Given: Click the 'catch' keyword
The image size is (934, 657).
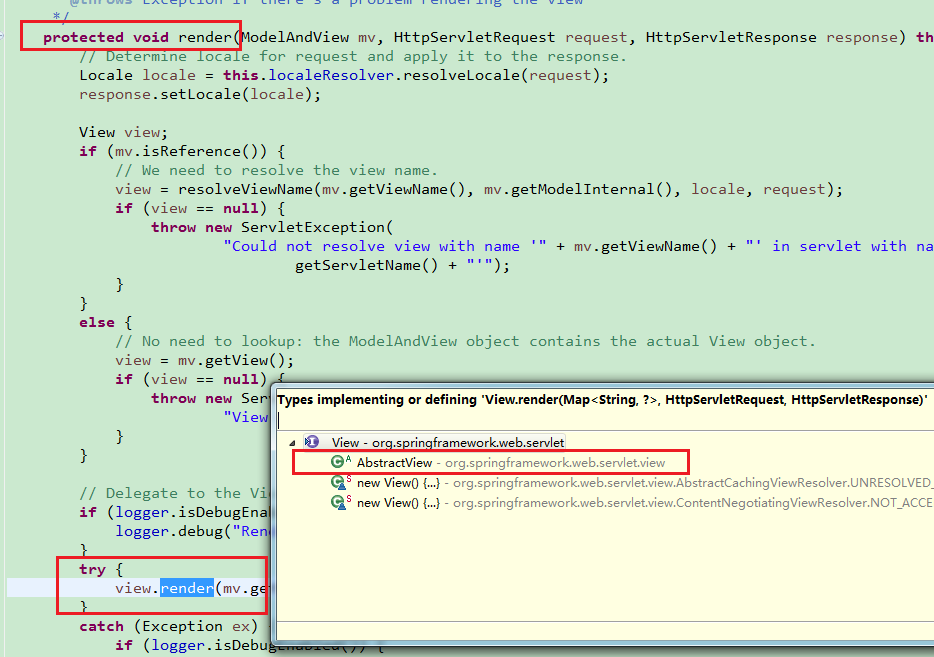Looking at the screenshot, I should 101,627.
